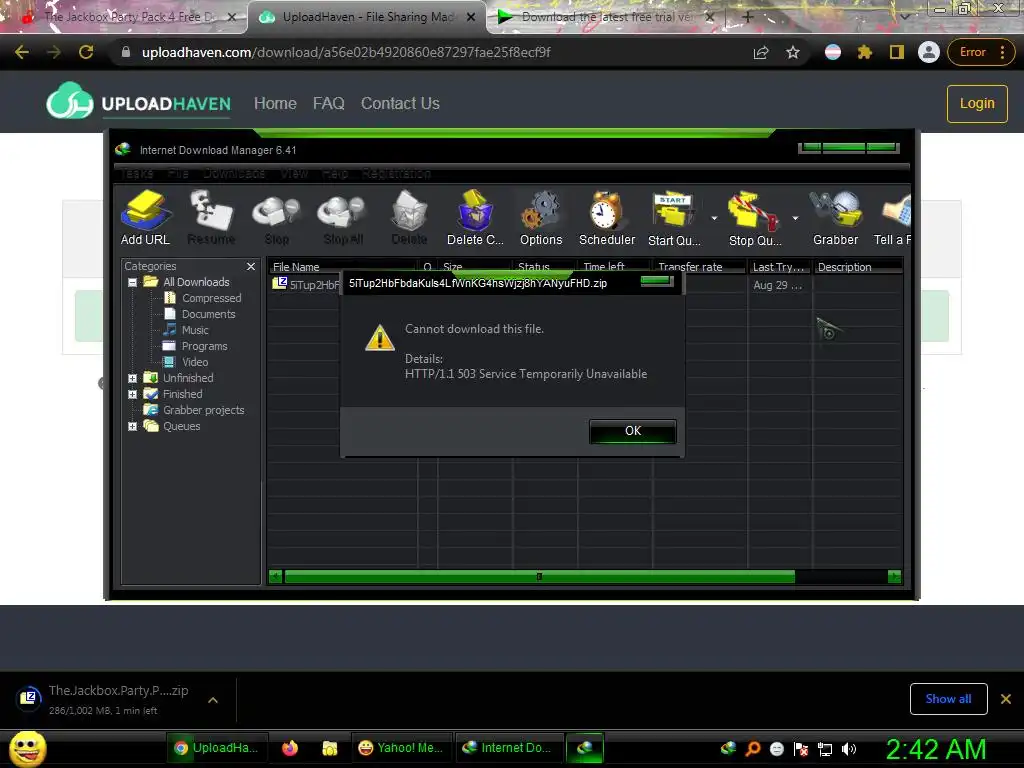Sort by Description column header
Viewport: 1024px width, 768px height.
point(858,266)
